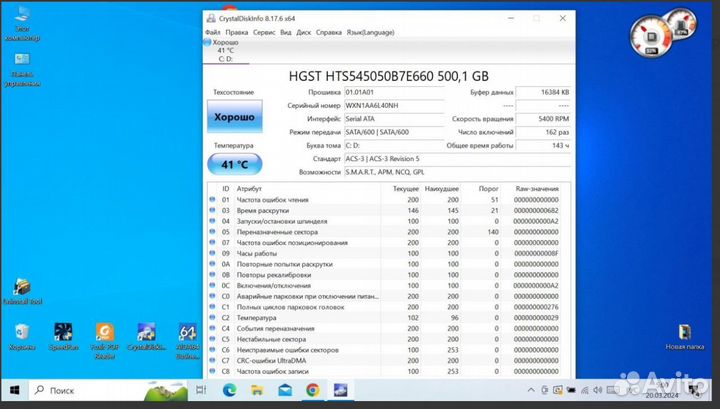Click the Стандарт field ACS-3 Revision 5

coord(457,159)
